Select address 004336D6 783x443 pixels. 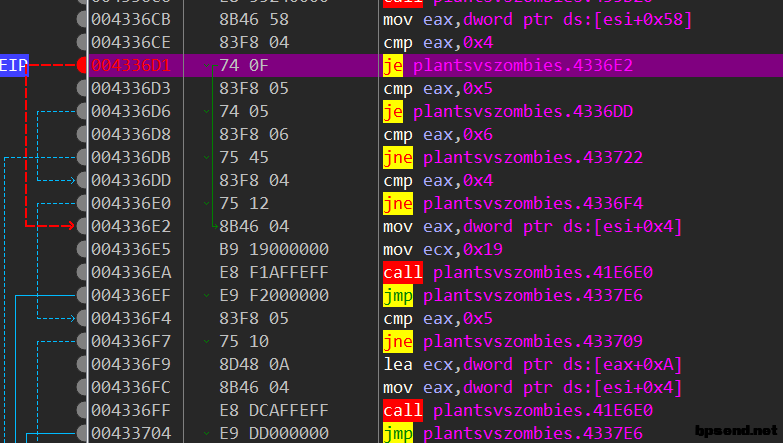pyautogui.click(x=131, y=111)
